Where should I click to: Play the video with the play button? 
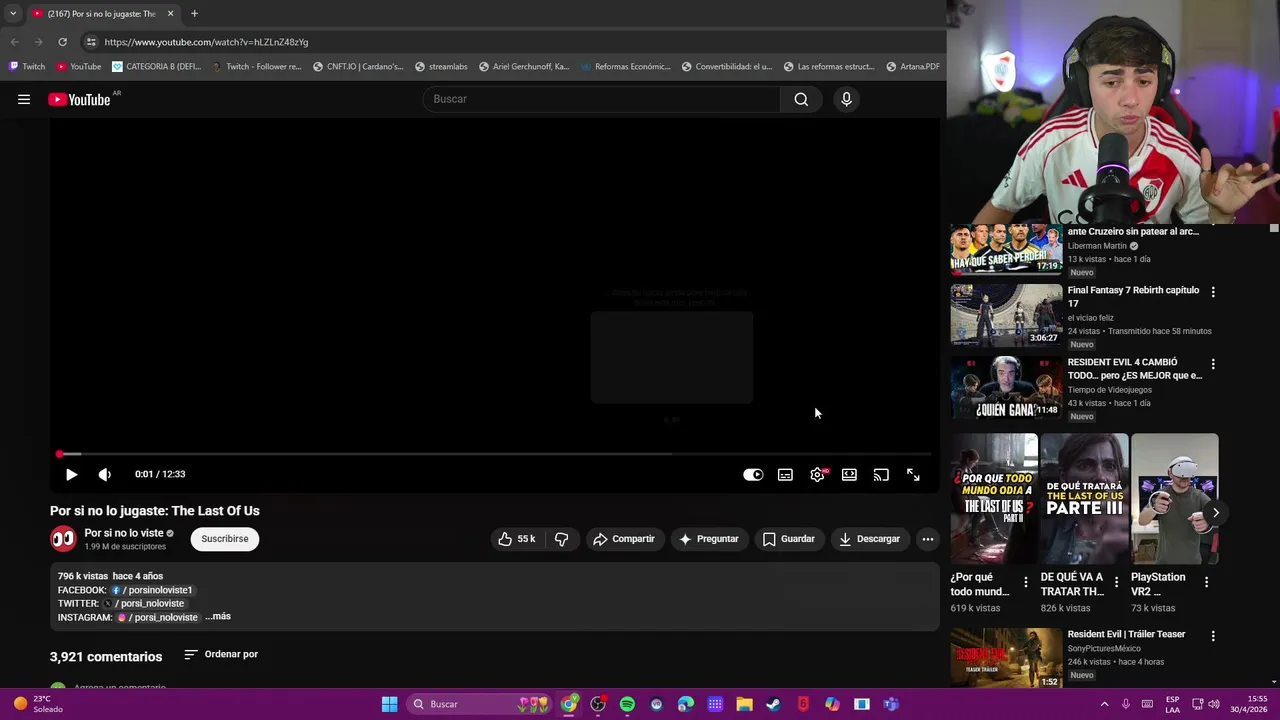pyautogui.click(x=71, y=475)
